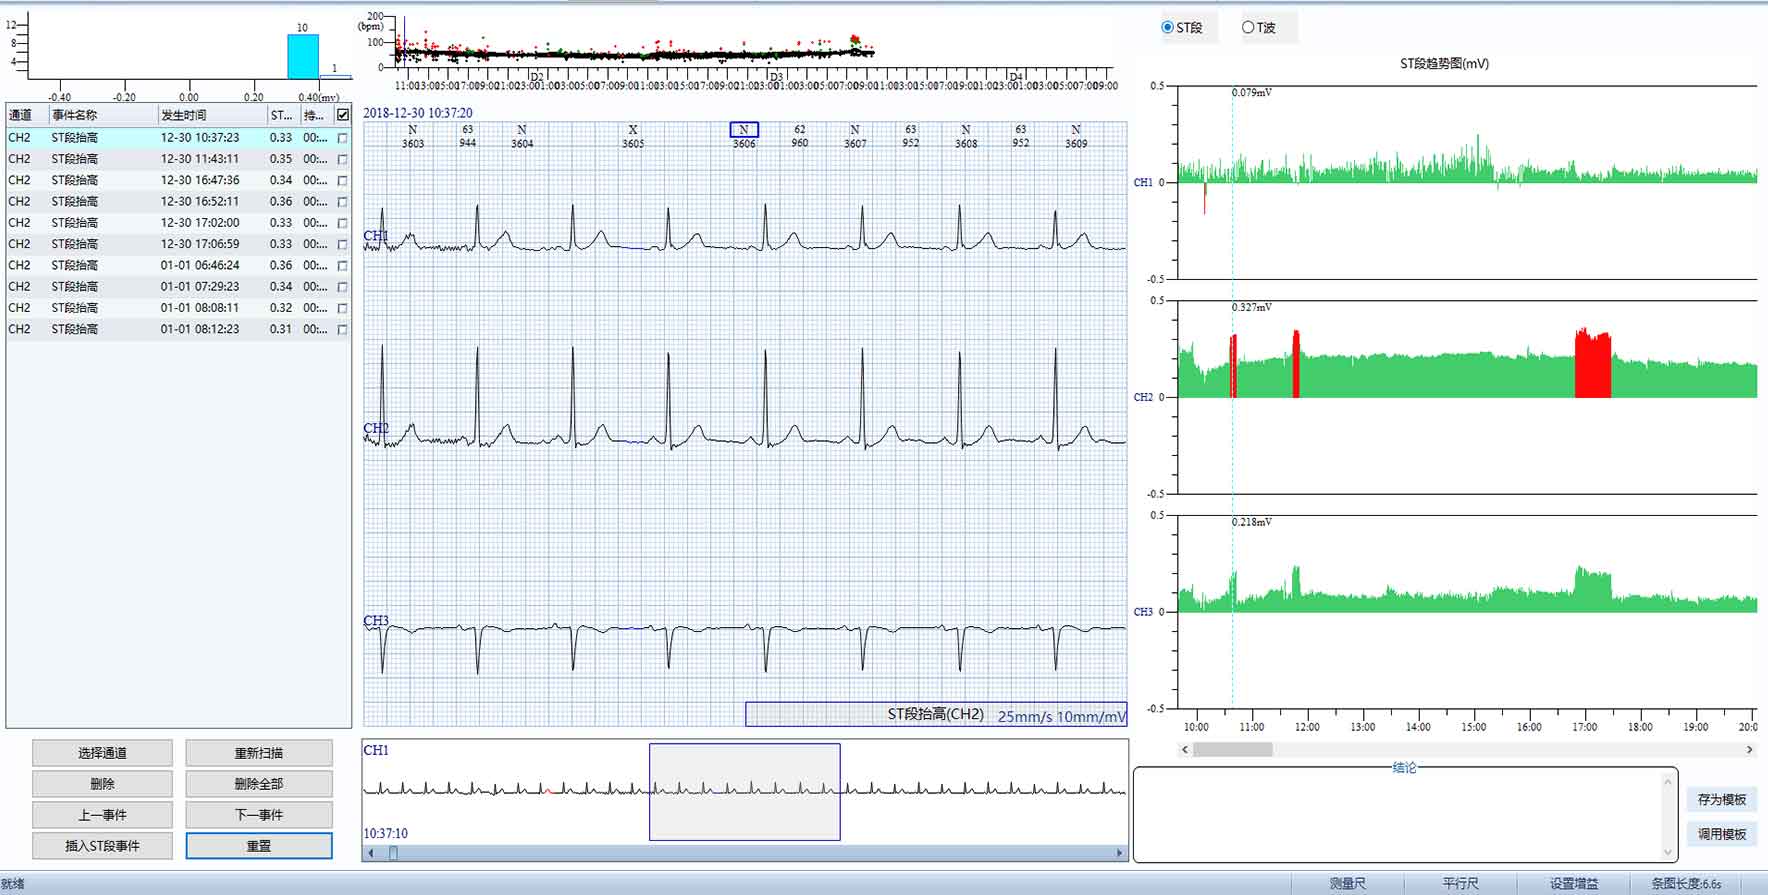Image resolution: width=1768 pixels, height=895 pixels.
Task: Tick the checkbox for event 01-01 06:46:24
Action: click(x=343, y=266)
